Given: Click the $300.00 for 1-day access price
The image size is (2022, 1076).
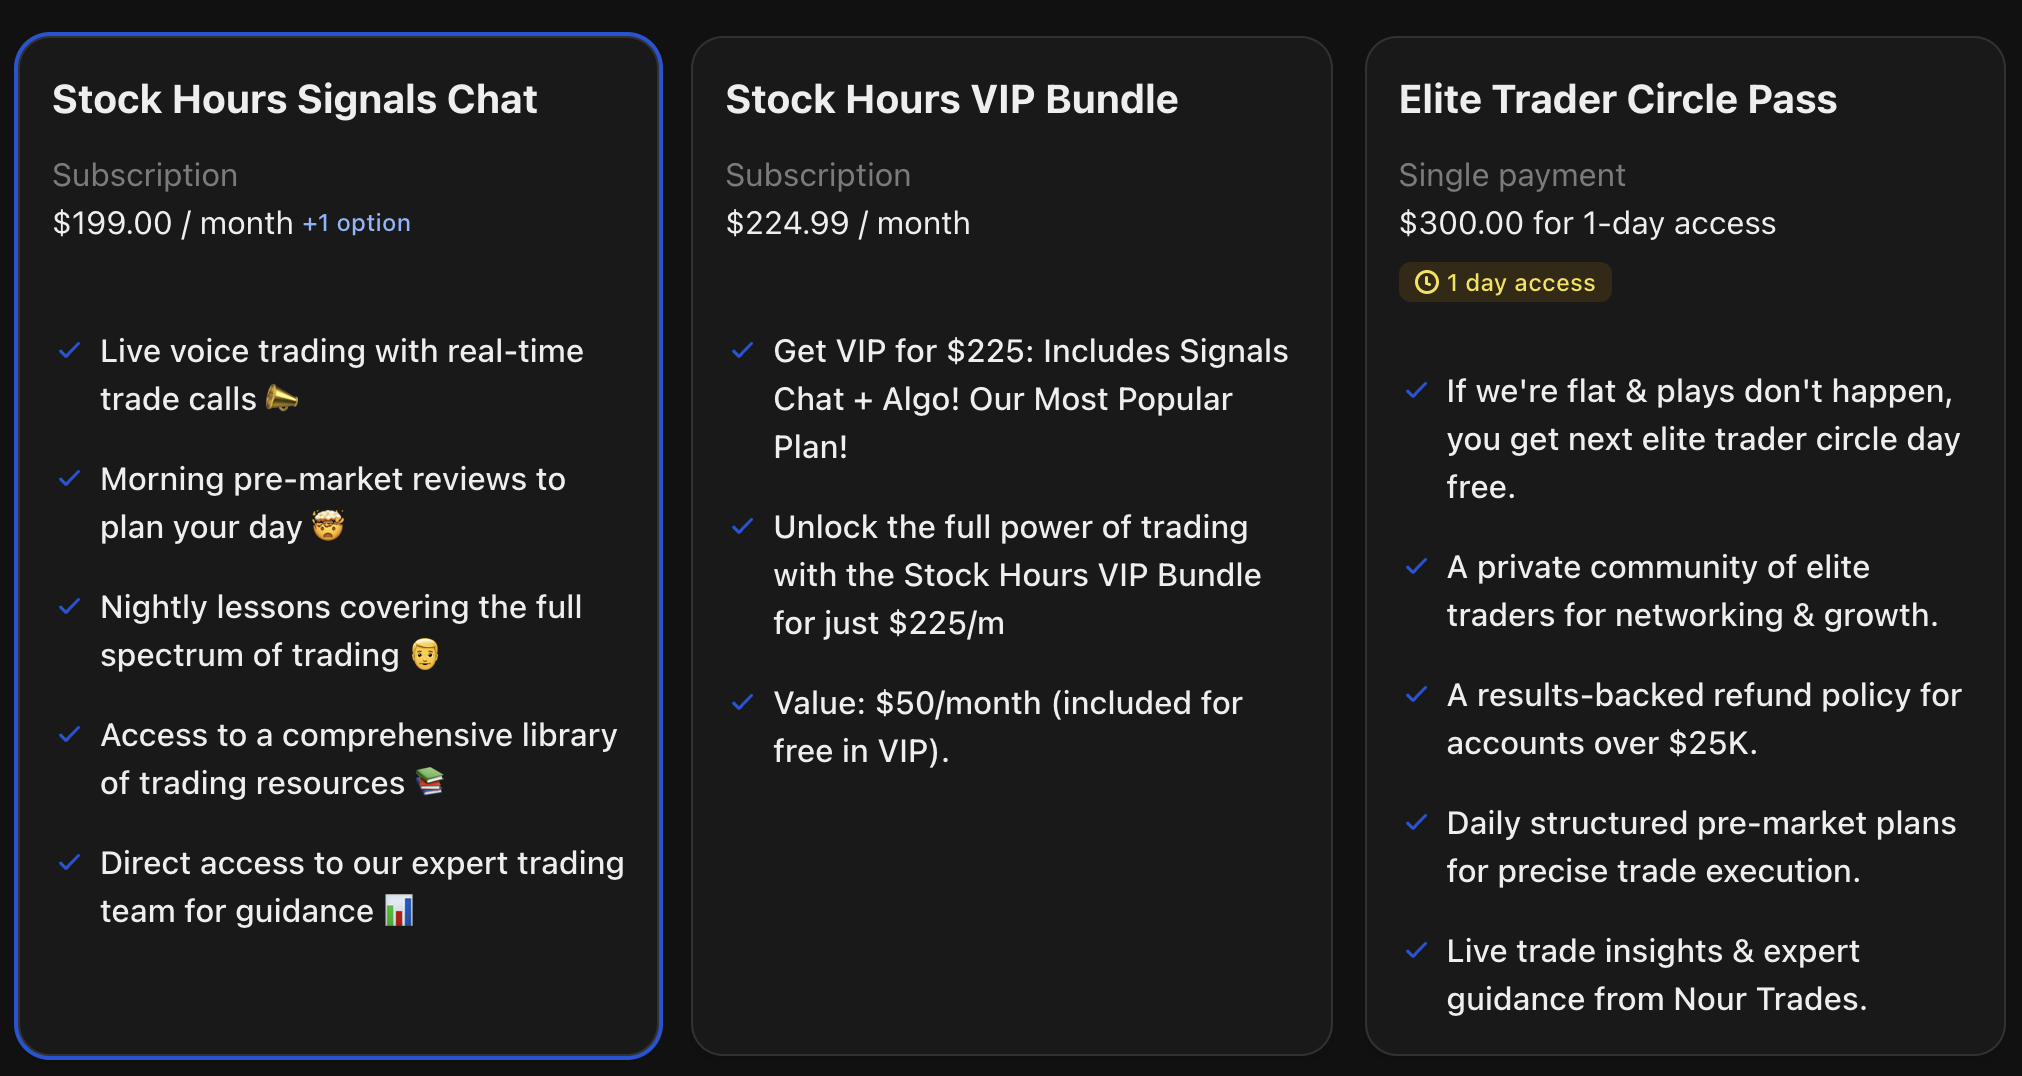Looking at the screenshot, I should click(1587, 222).
